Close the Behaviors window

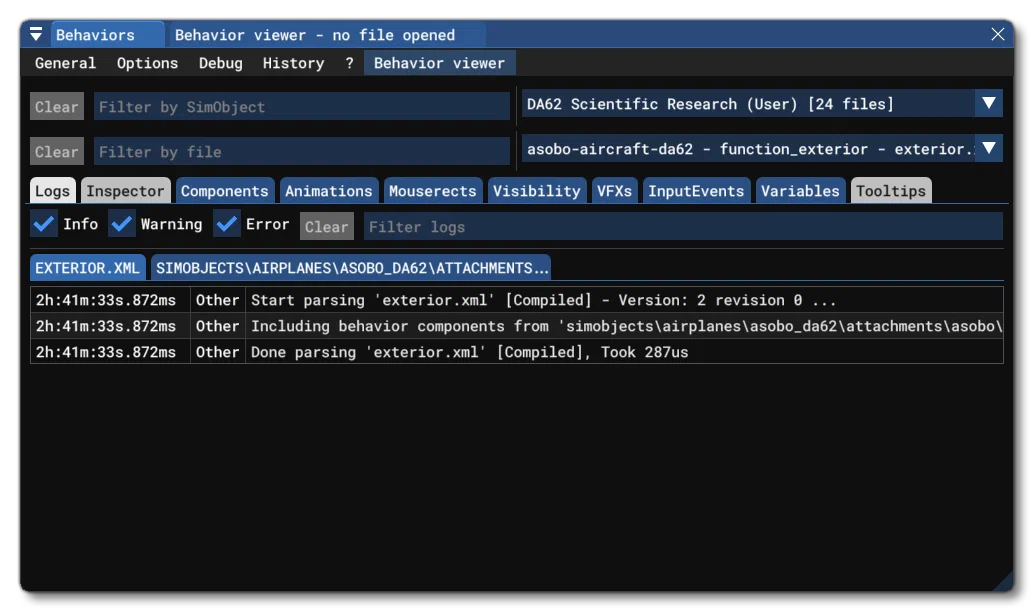997,34
